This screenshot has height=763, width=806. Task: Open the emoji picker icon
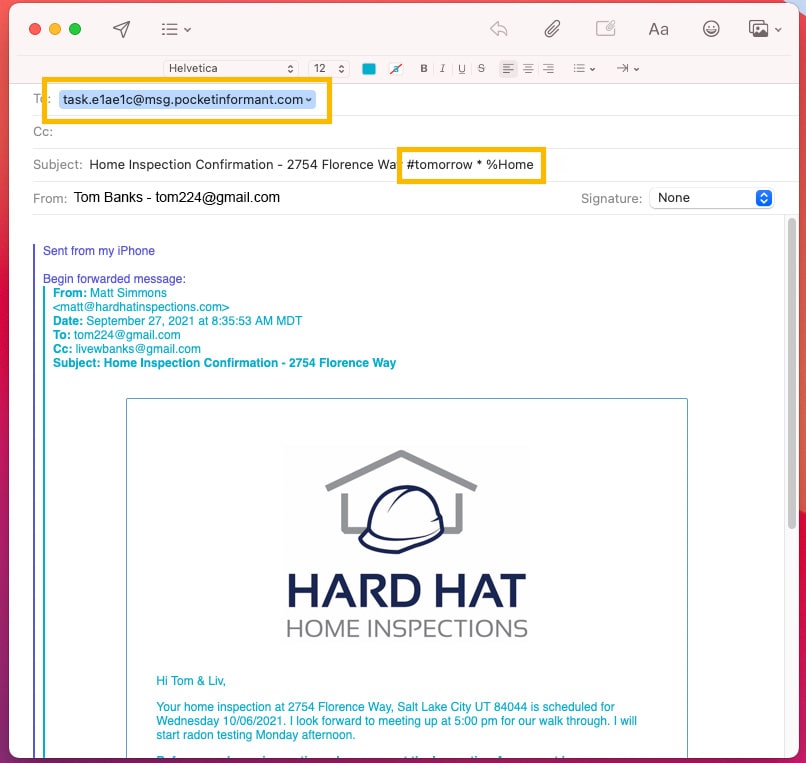click(711, 29)
